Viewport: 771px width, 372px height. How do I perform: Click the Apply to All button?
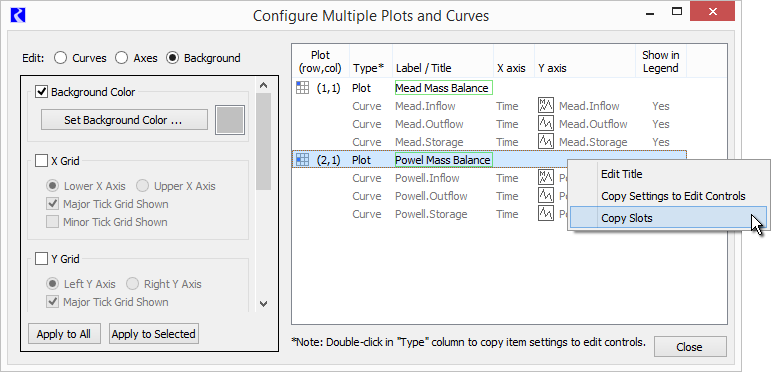coord(64,334)
